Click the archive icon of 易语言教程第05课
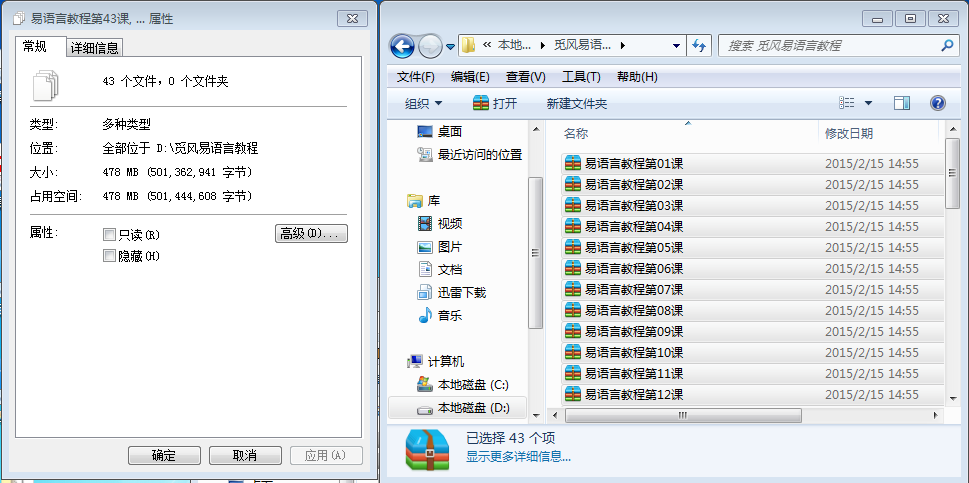Image resolution: width=969 pixels, height=483 pixels. 573,248
